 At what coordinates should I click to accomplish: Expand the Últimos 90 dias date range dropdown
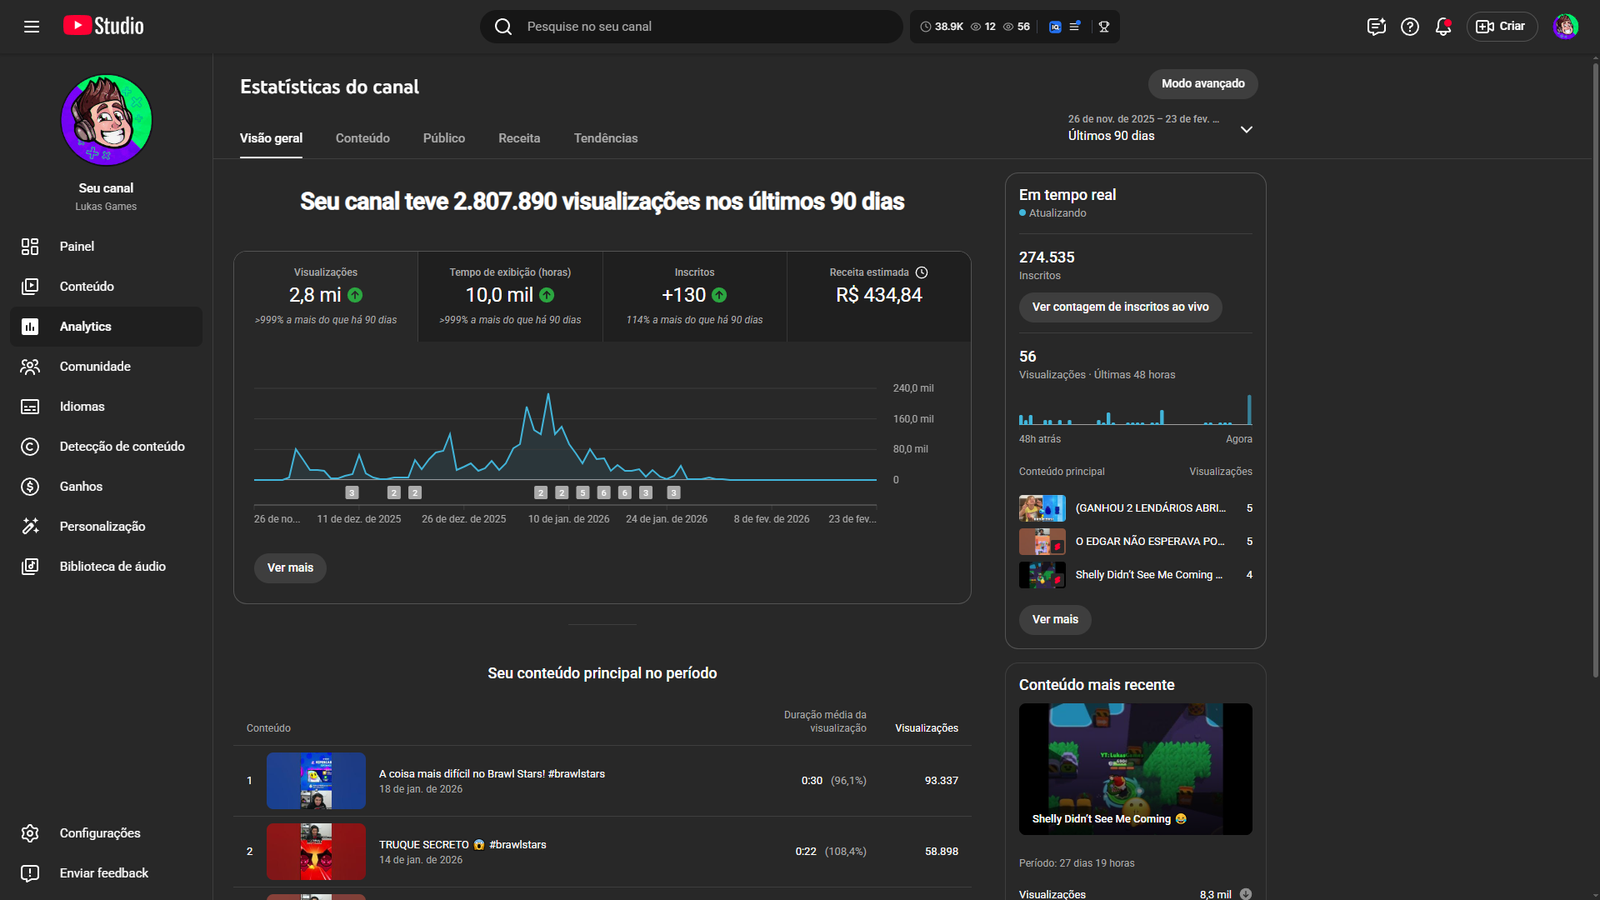[x=1246, y=129]
